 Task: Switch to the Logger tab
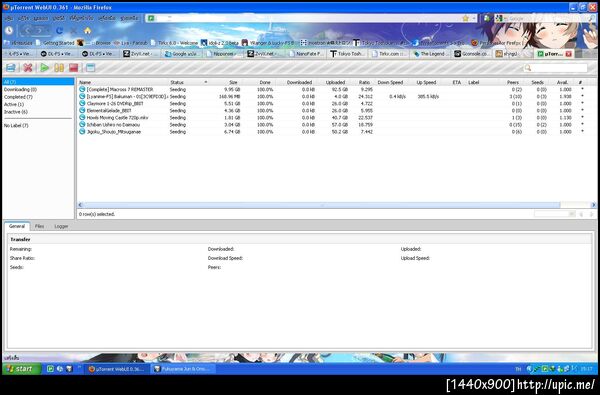61,226
